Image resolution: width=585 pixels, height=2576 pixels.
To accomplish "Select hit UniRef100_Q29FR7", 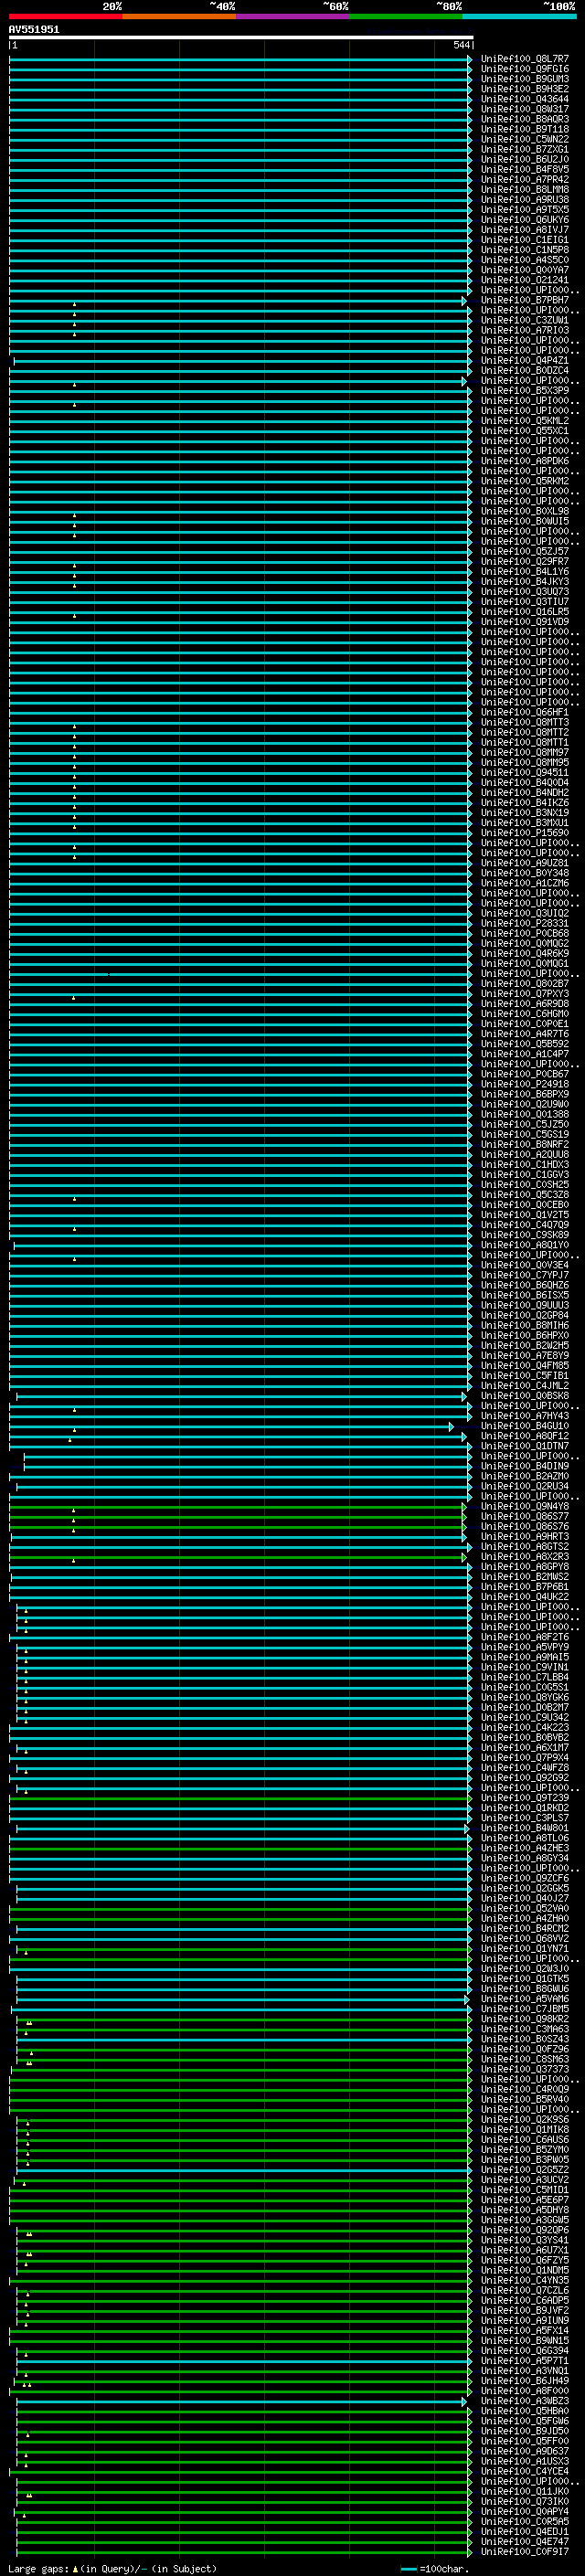I will [525, 562].
